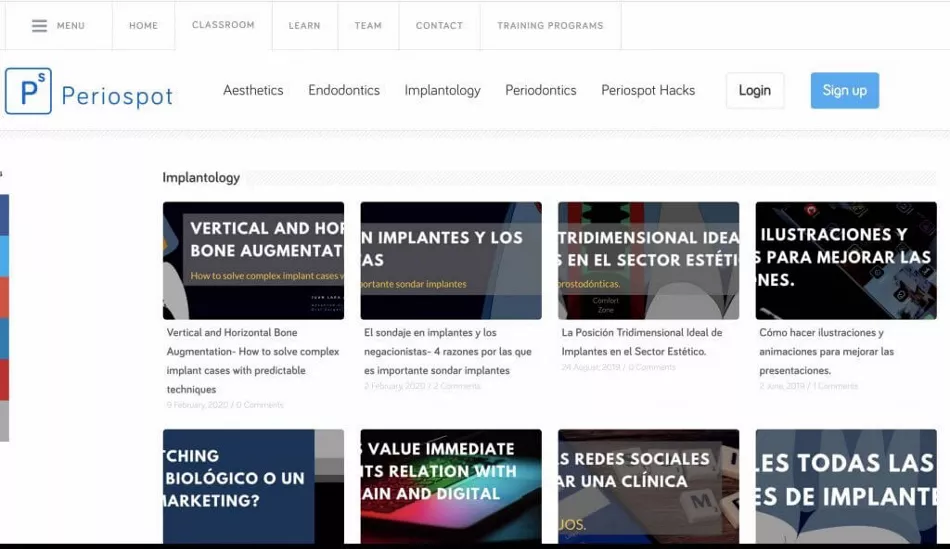The height and width of the screenshot is (549, 950).
Task: Open TRAINING PROGRAMS in top navigation
Action: (x=550, y=25)
